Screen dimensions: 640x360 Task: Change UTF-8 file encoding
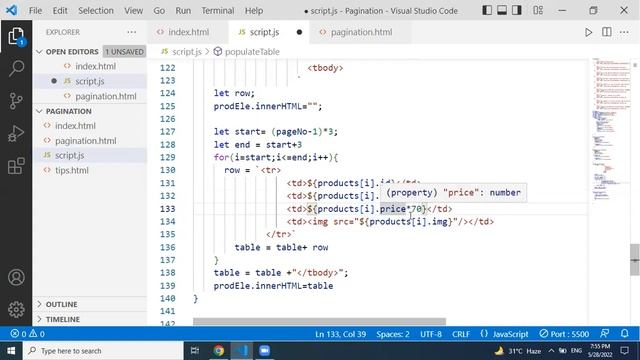(x=431, y=334)
